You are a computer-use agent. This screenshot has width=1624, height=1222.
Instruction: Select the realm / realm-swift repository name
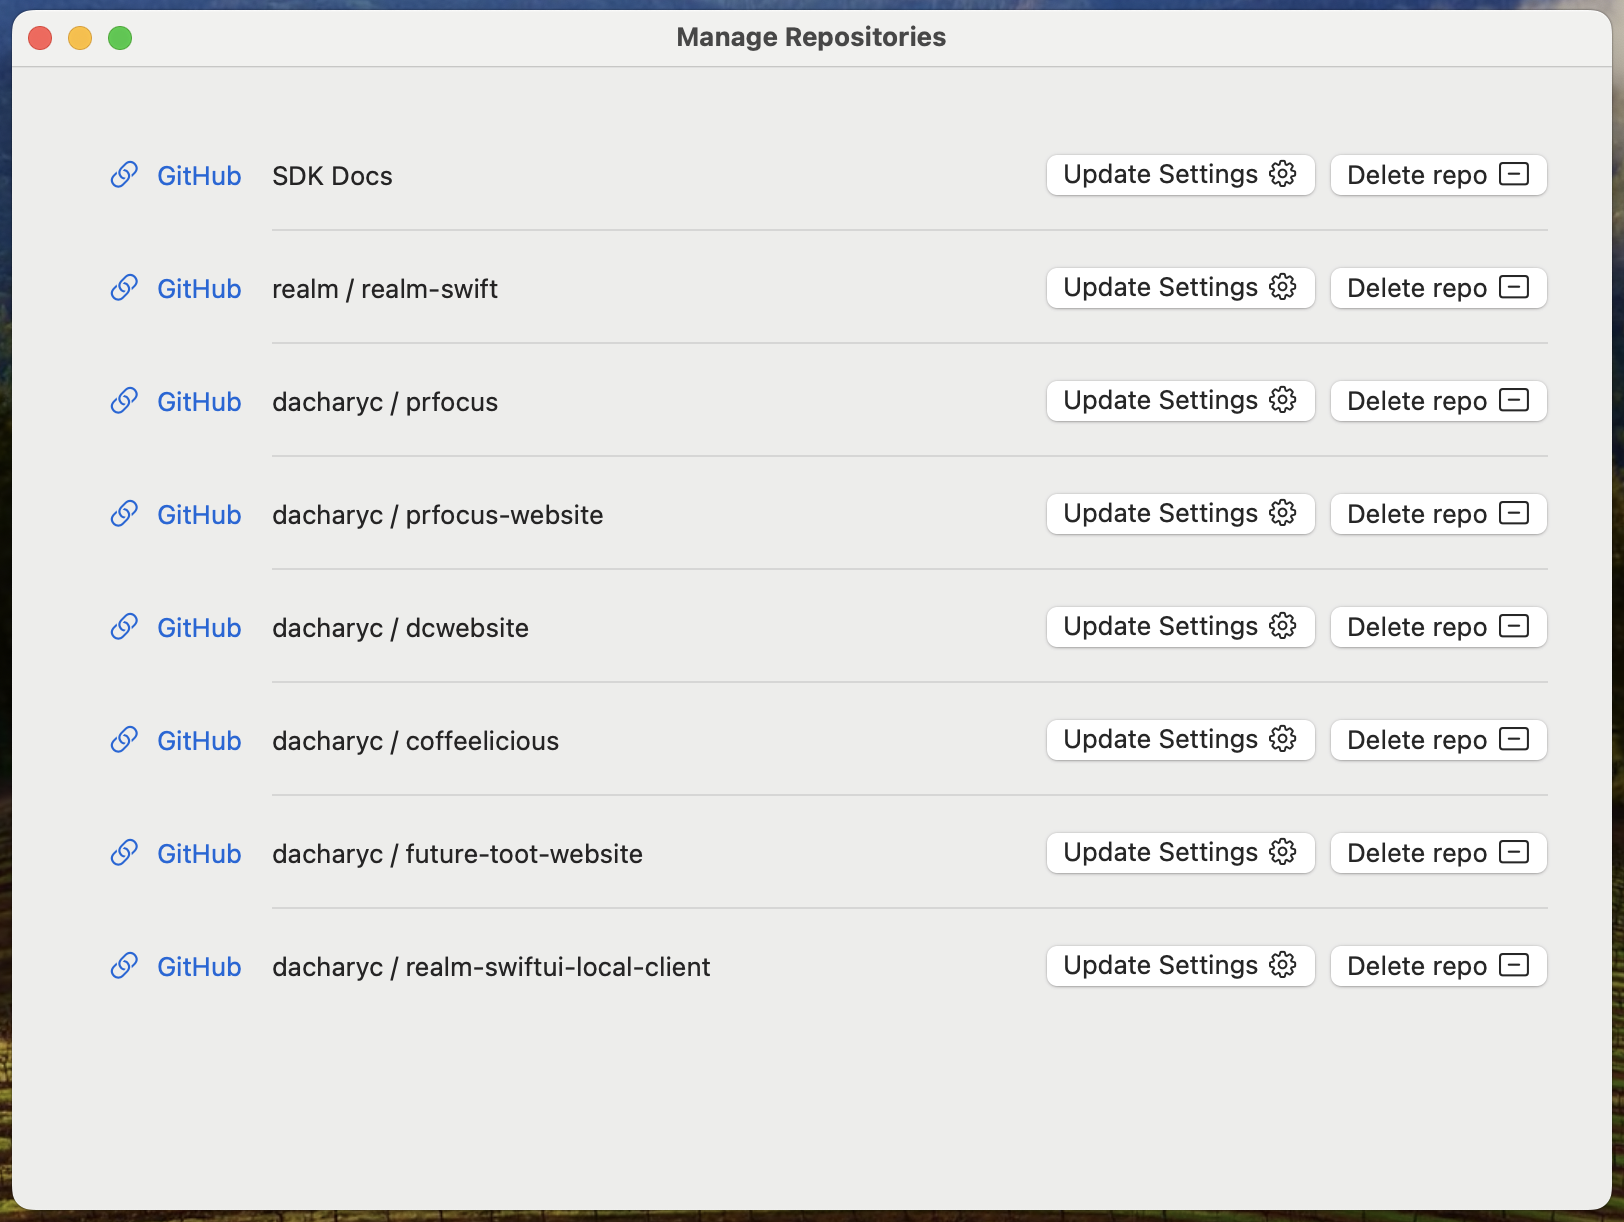coord(385,289)
